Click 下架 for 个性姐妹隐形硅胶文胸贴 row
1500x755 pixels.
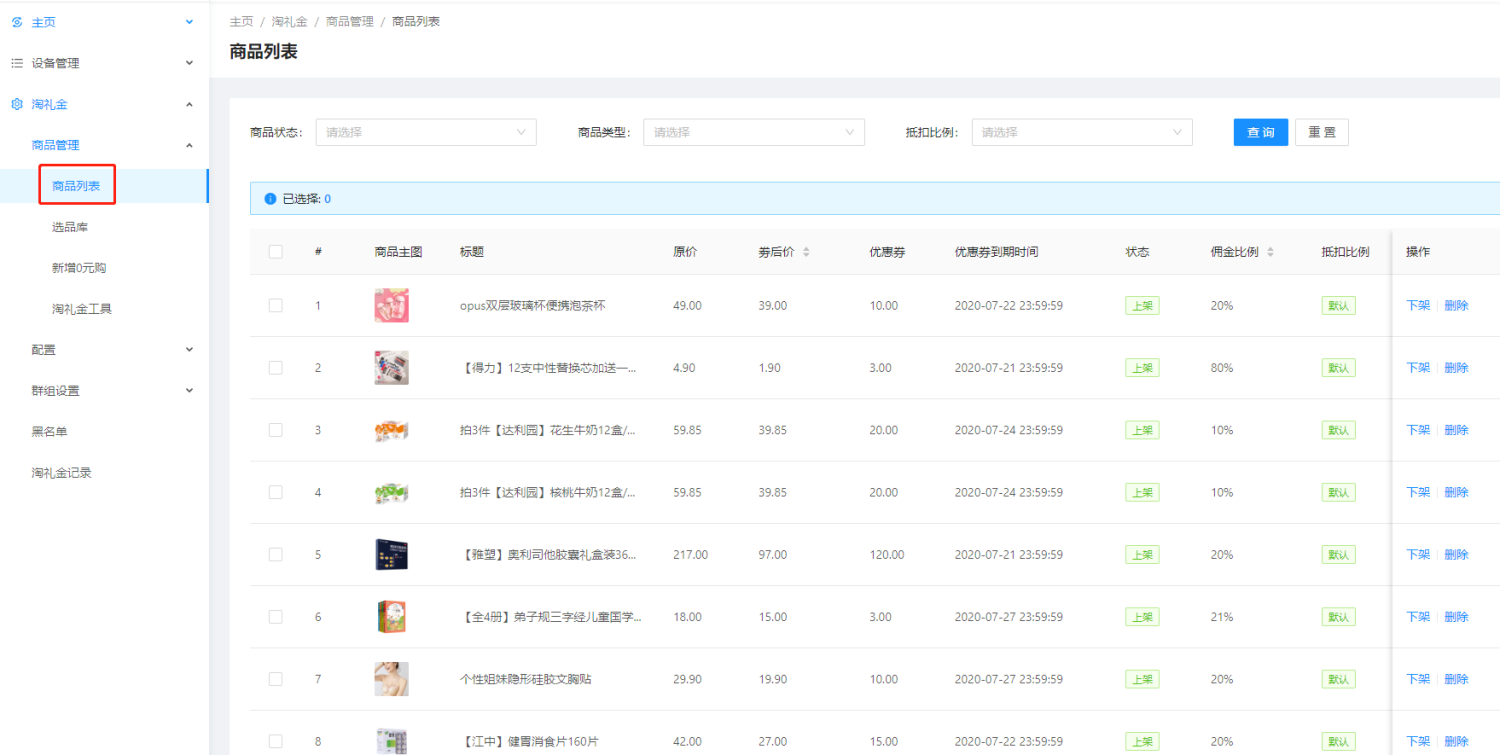pyautogui.click(x=1418, y=679)
